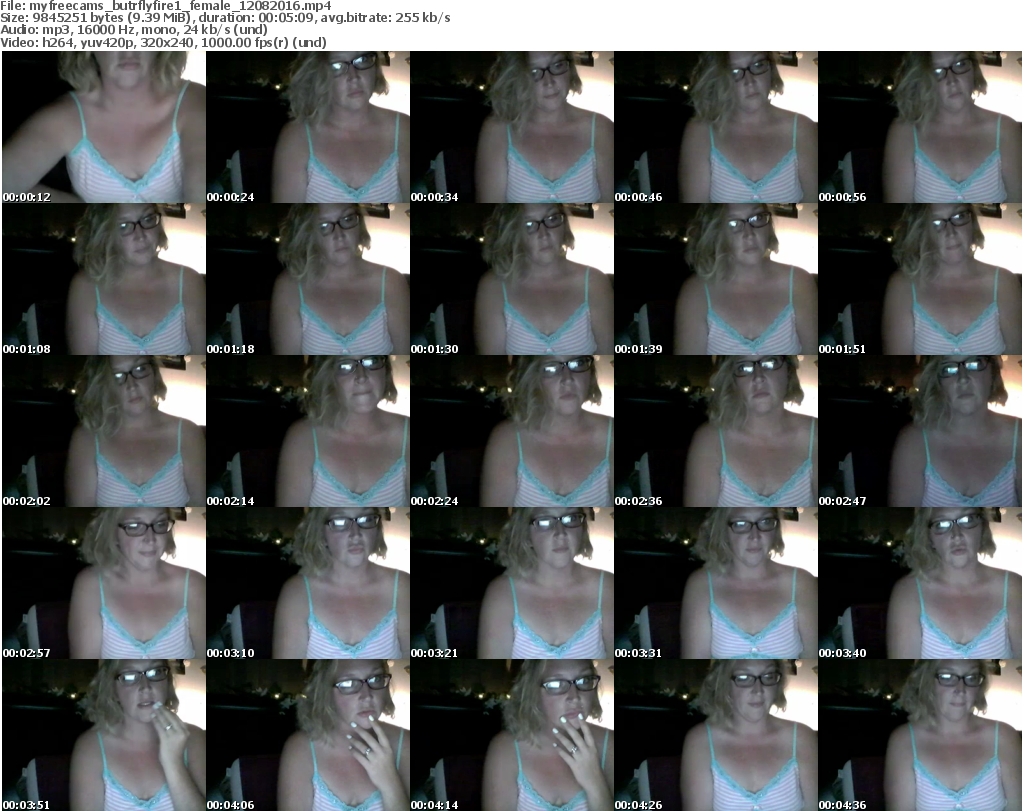Viewport: 1024px width, 811px height.
Task: Choose the frame stamped 00:03:40
Action: point(920,583)
